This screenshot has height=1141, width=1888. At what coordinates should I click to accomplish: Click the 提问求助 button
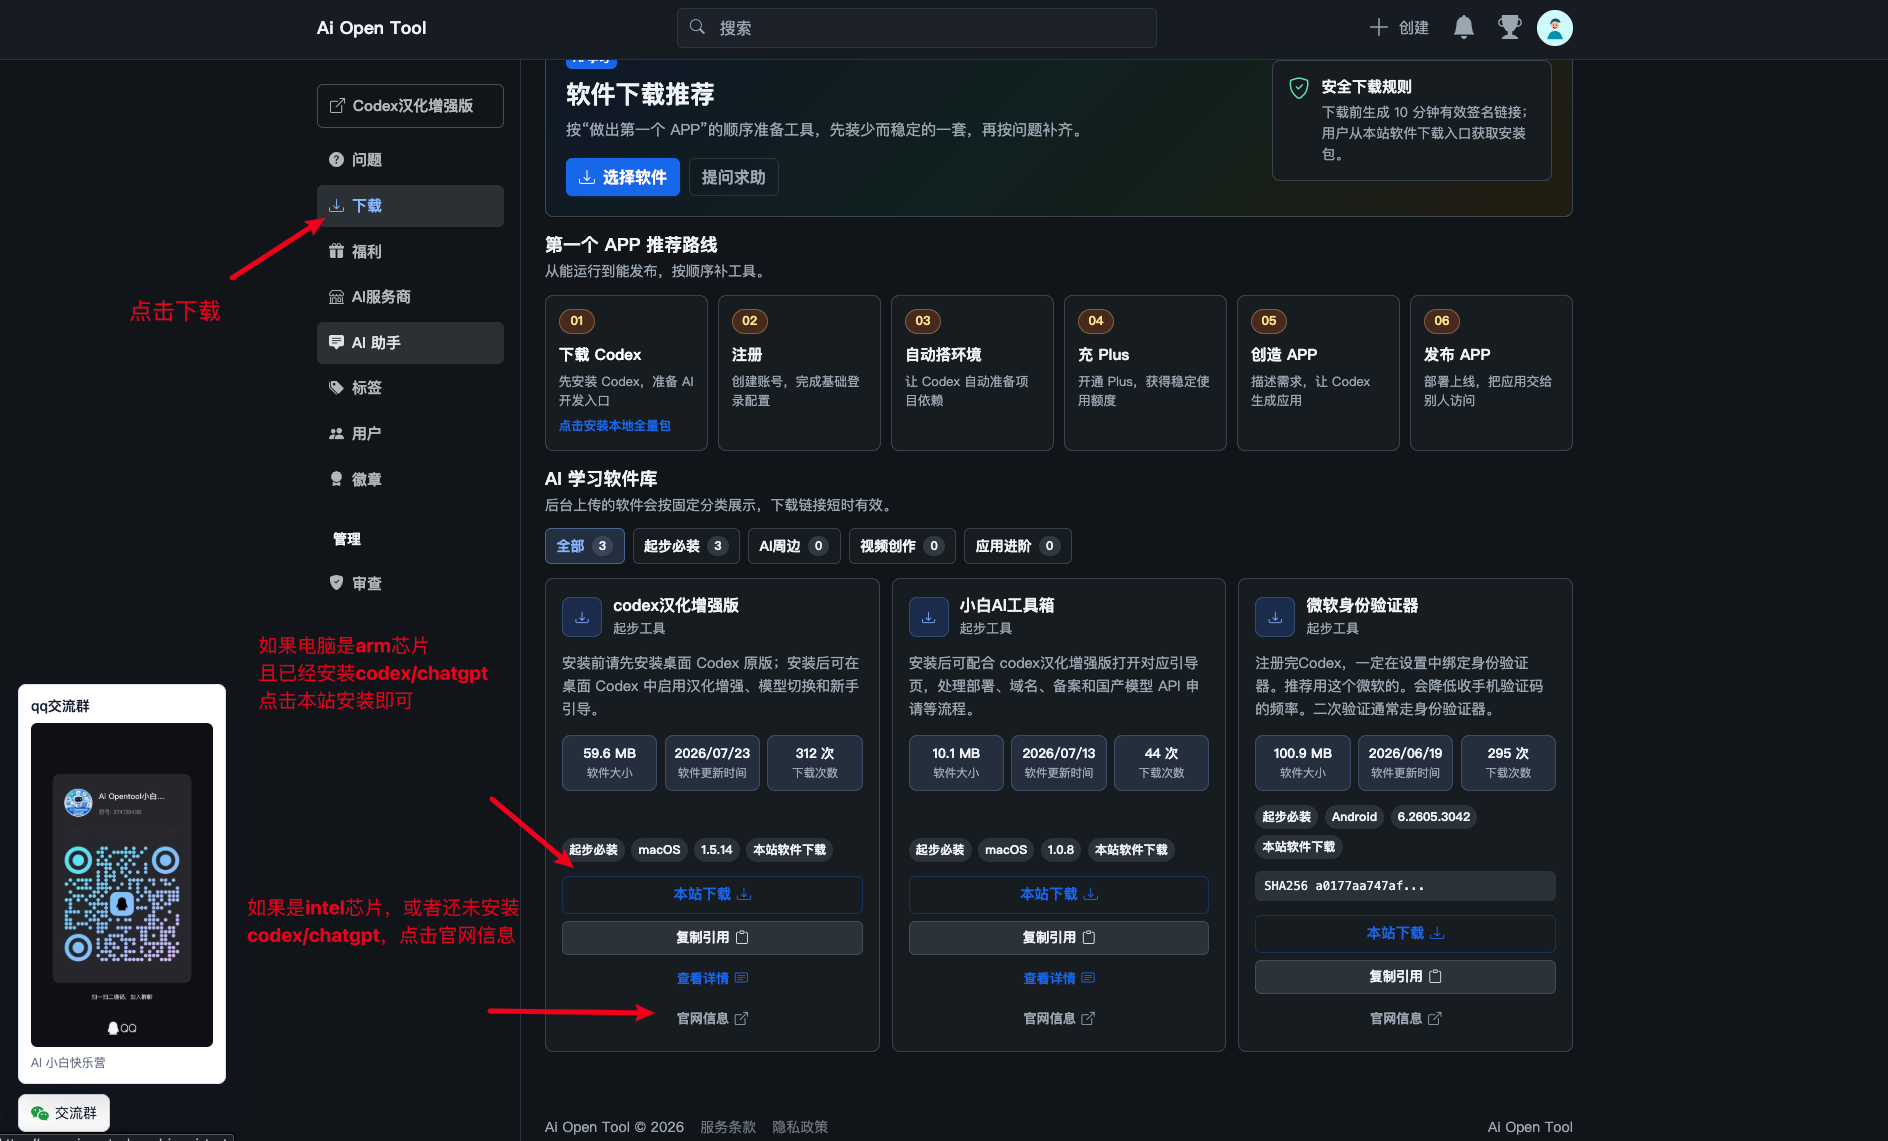(733, 177)
